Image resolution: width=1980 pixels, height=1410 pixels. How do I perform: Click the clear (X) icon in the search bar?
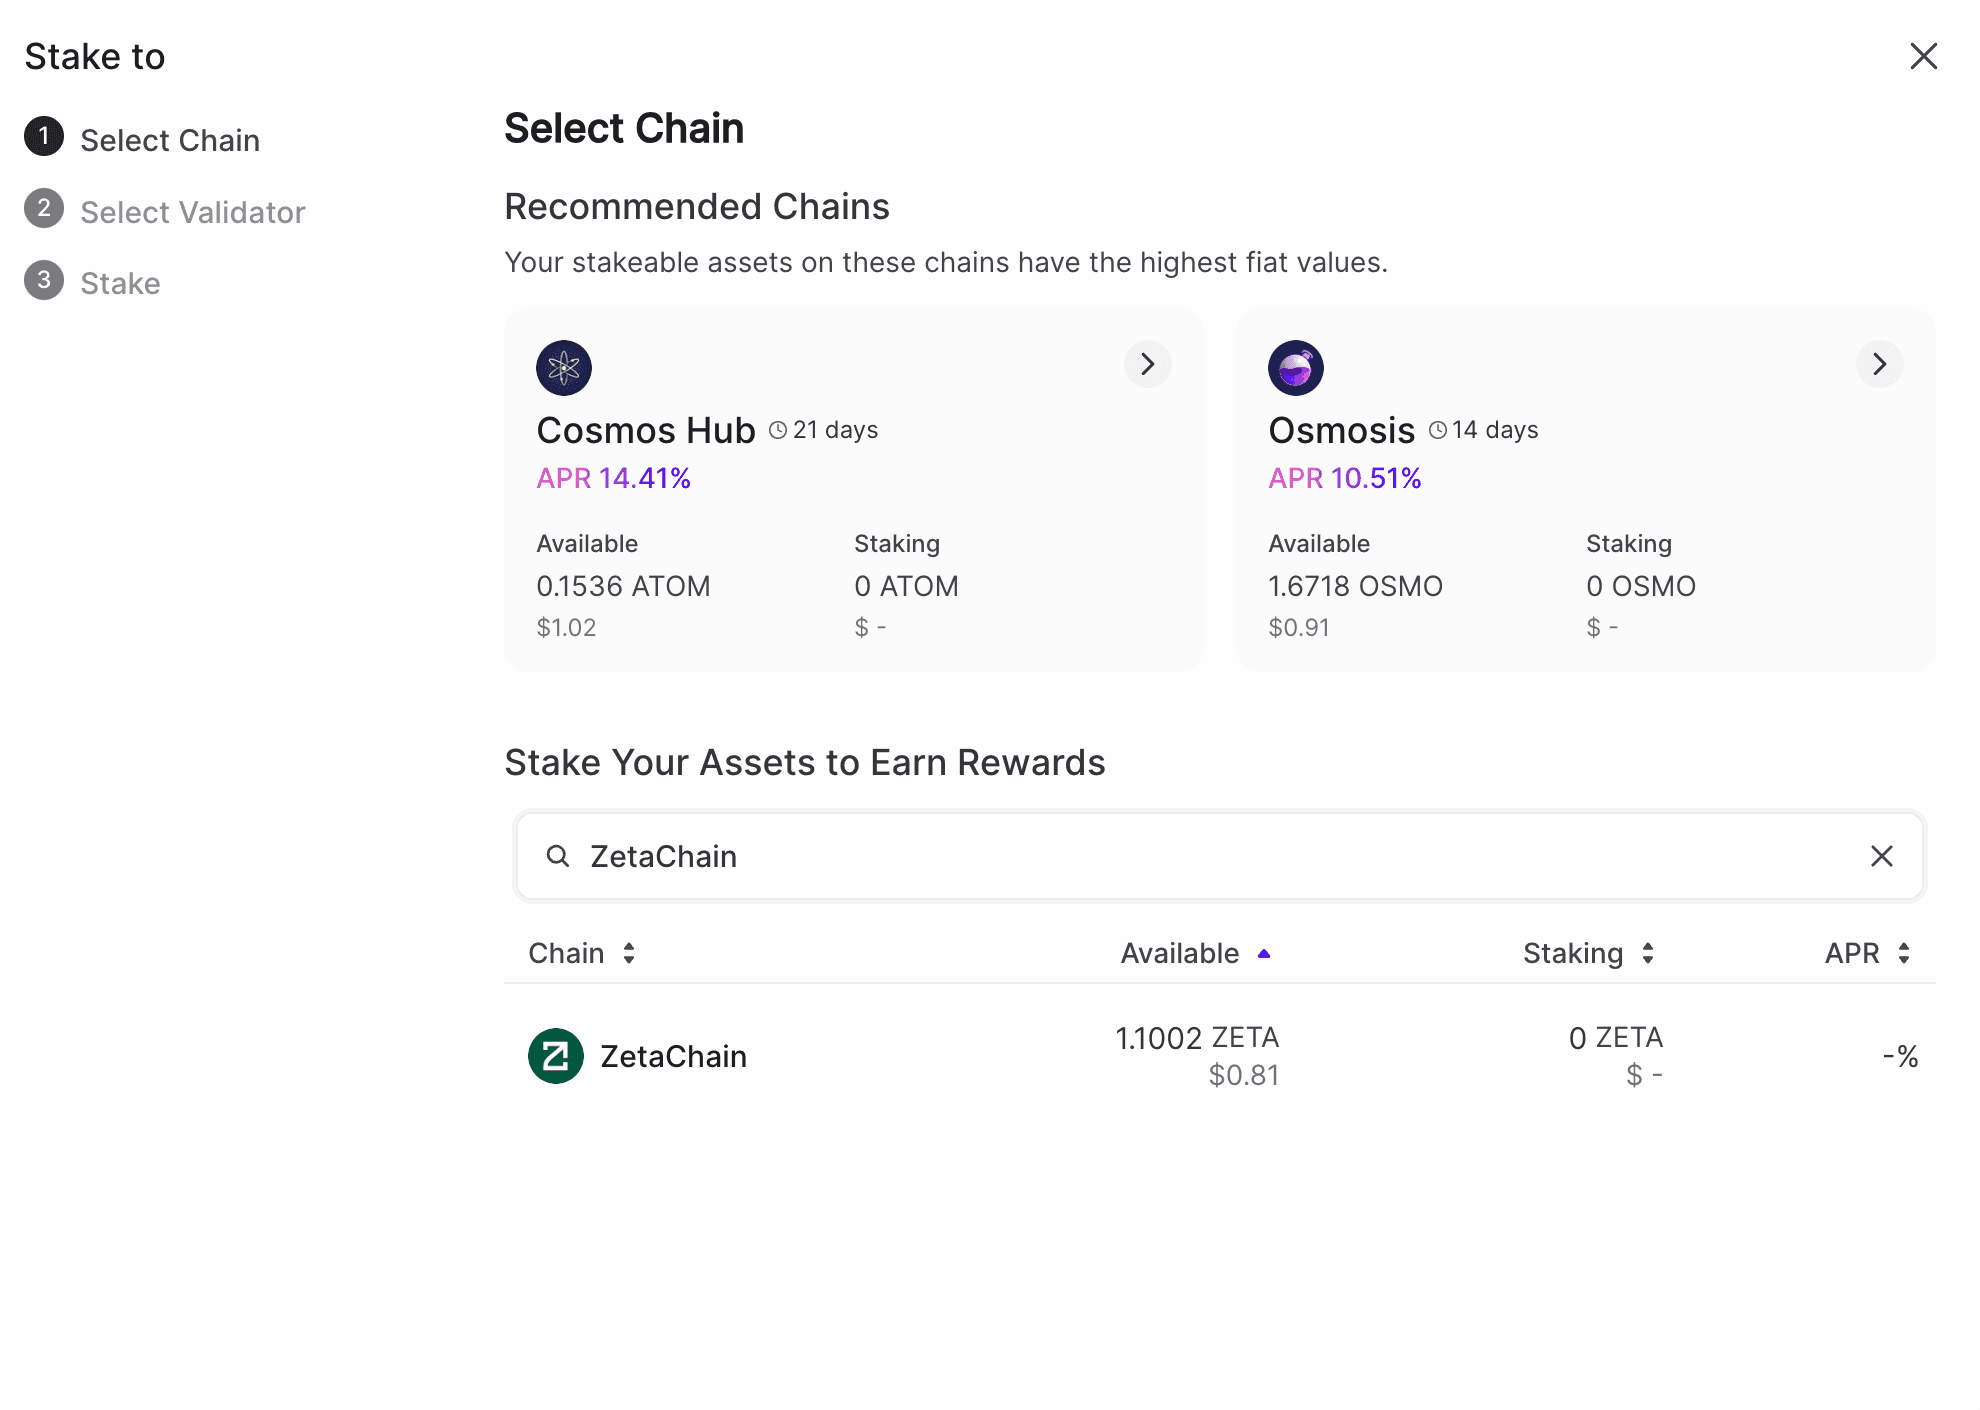coord(1883,856)
